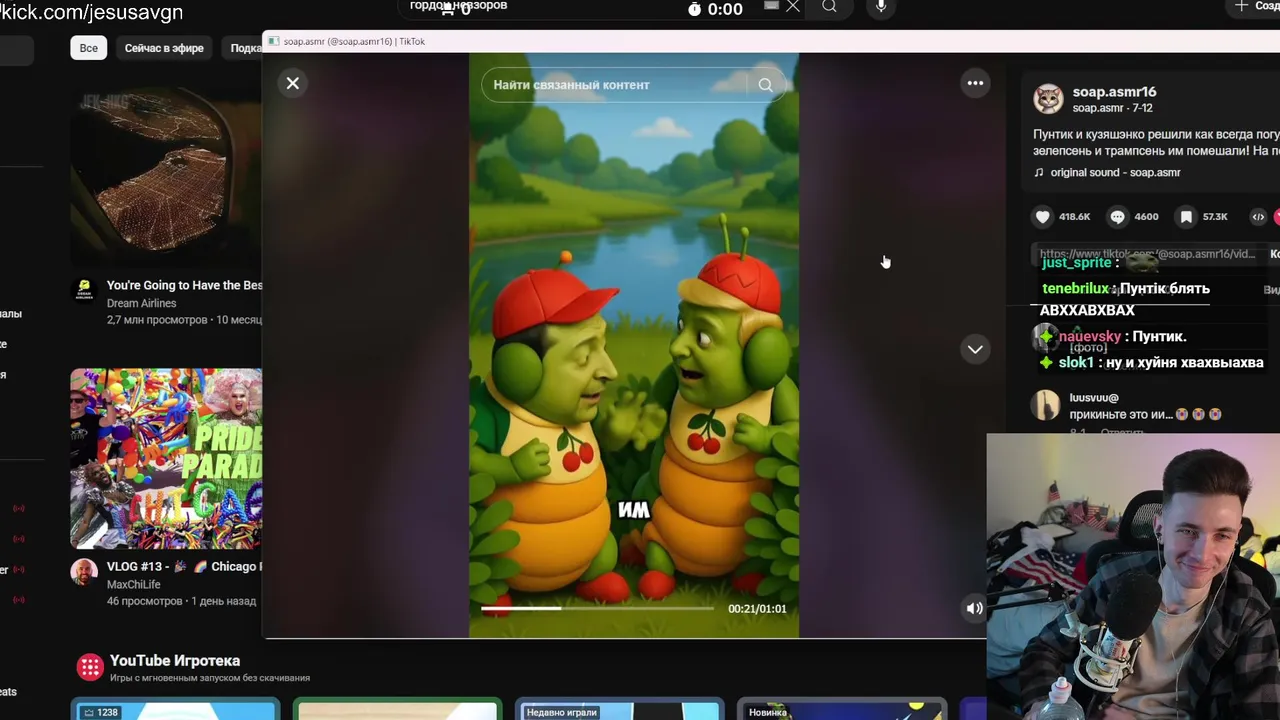Click the 'gordon nevzorov' text in the YouTube search box
The height and width of the screenshot is (720, 1280).
[x=458, y=6]
